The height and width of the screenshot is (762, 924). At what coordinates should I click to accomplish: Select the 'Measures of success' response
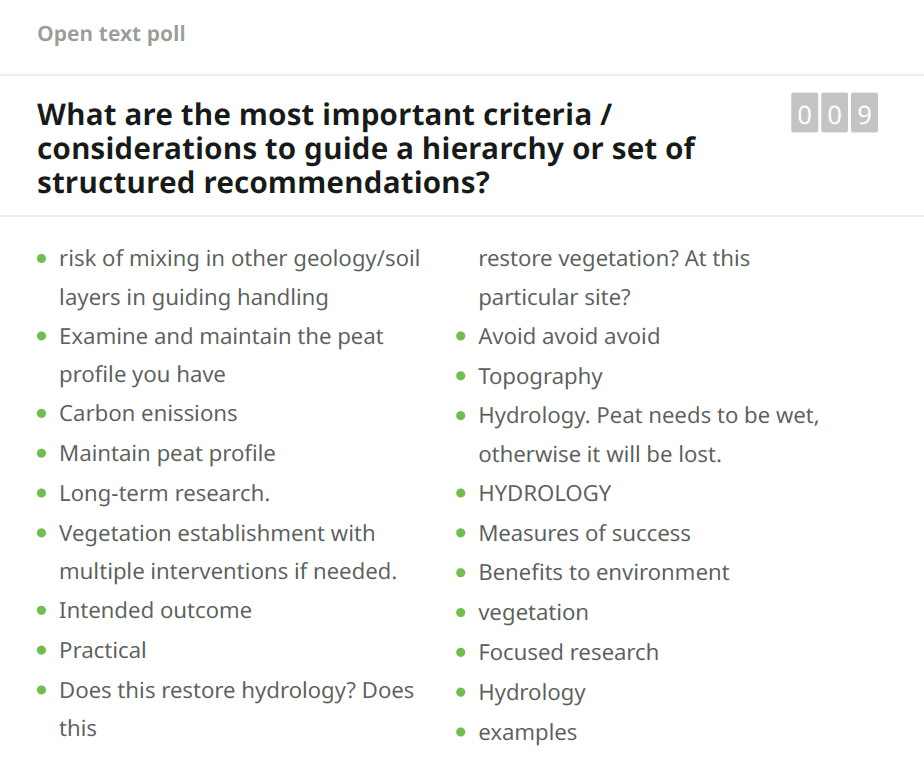584,533
